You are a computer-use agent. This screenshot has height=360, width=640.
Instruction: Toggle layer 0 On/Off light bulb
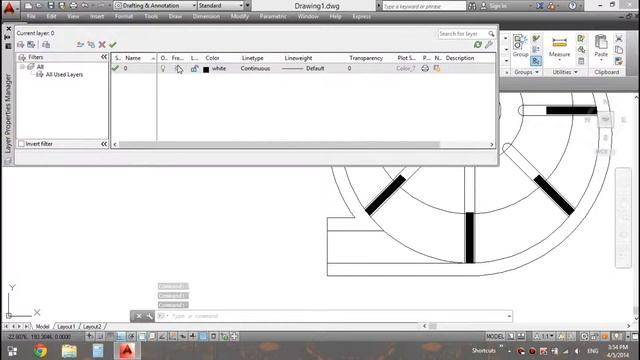(x=163, y=69)
